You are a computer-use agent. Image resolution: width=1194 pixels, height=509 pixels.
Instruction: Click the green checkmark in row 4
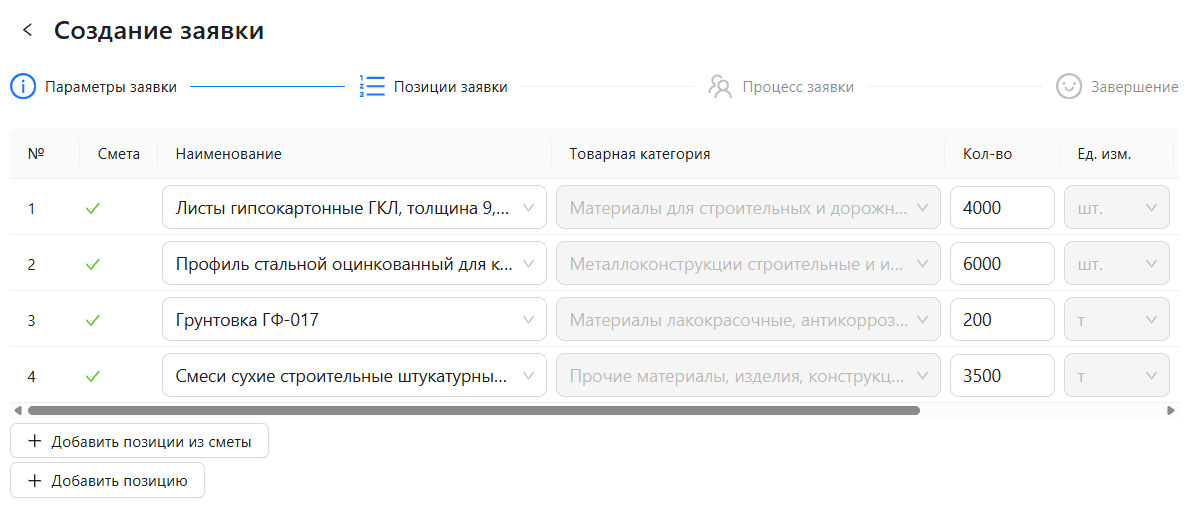click(93, 376)
